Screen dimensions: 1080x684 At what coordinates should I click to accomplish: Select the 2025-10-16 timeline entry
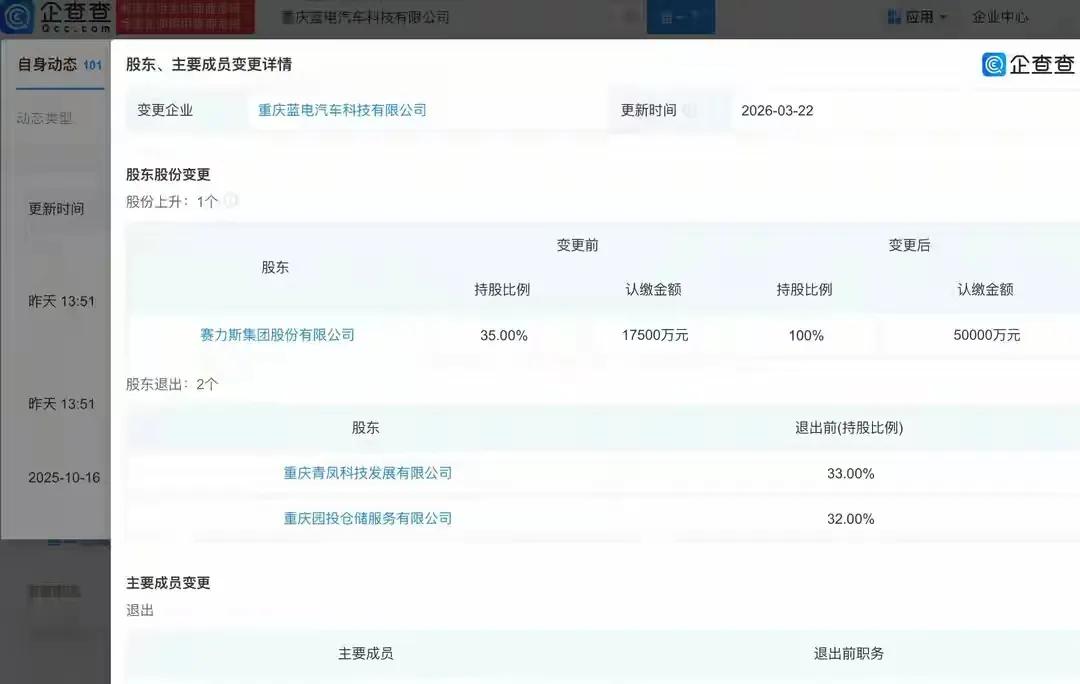coord(64,477)
